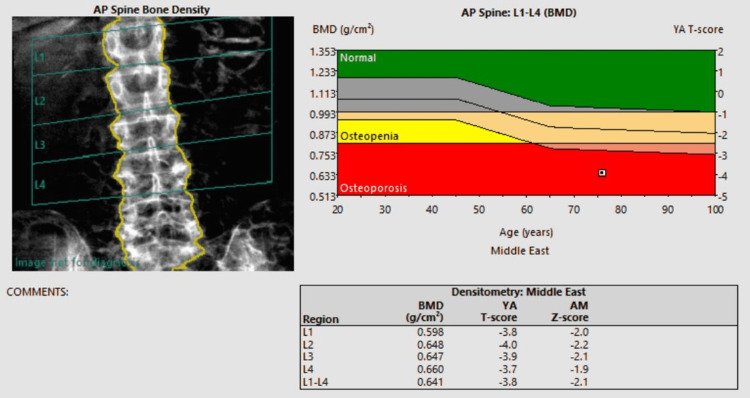Click the AM Z-score column header

coord(570,311)
